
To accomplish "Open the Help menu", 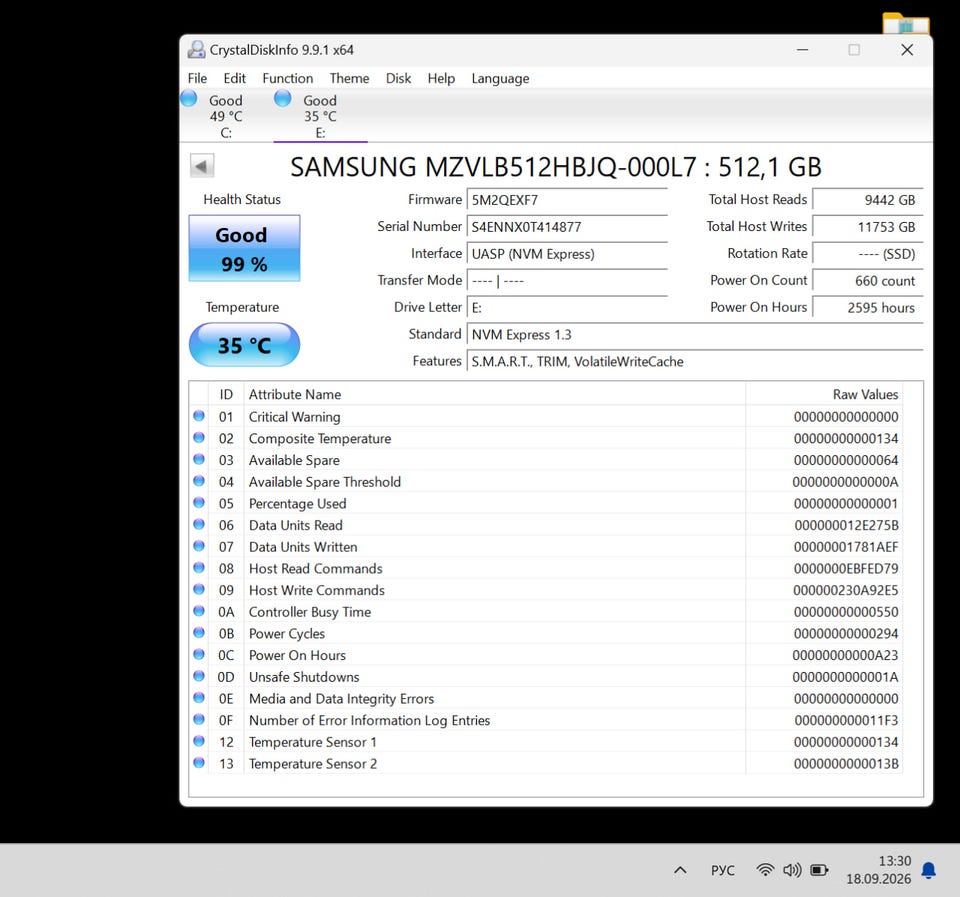I will [x=441, y=78].
